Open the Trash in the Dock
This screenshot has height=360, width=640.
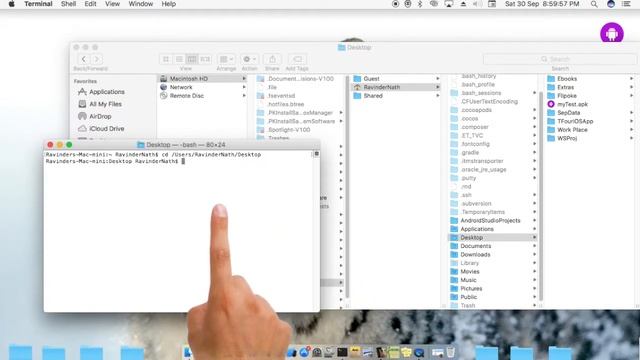click(450, 352)
